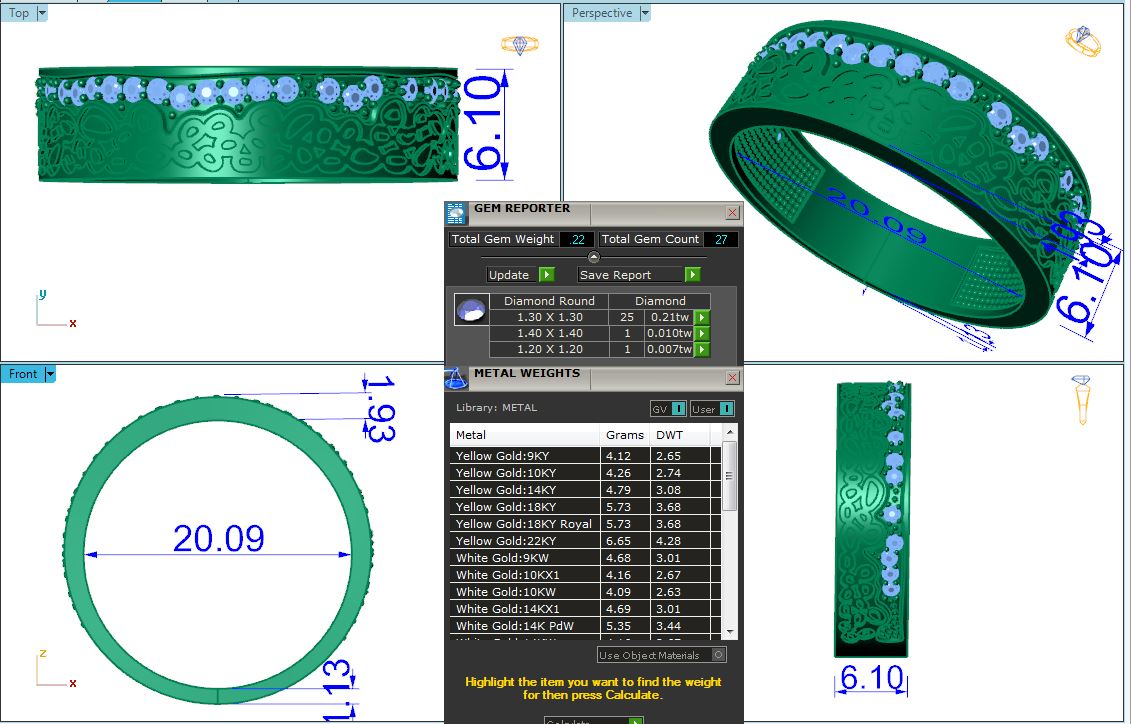Click green arrow for 1.20 X 1.20 row
Image resolution: width=1131 pixels, height=724 pixels.
[702, 350]
